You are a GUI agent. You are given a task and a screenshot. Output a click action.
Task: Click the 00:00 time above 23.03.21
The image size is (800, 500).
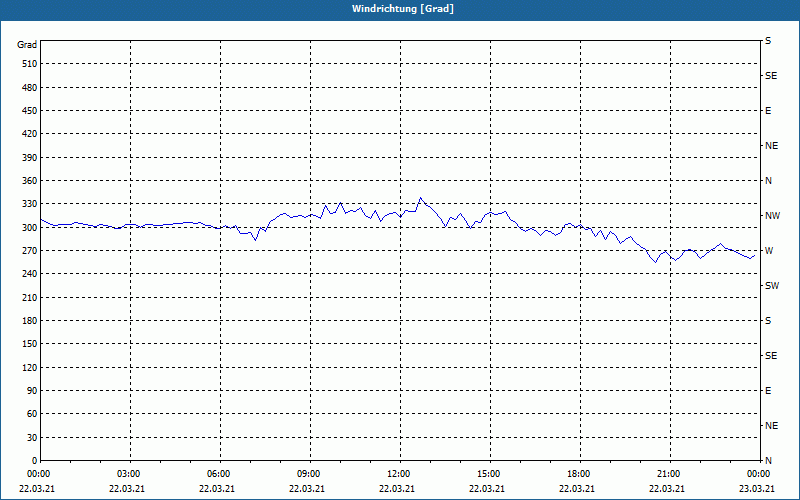click(759, 474)
